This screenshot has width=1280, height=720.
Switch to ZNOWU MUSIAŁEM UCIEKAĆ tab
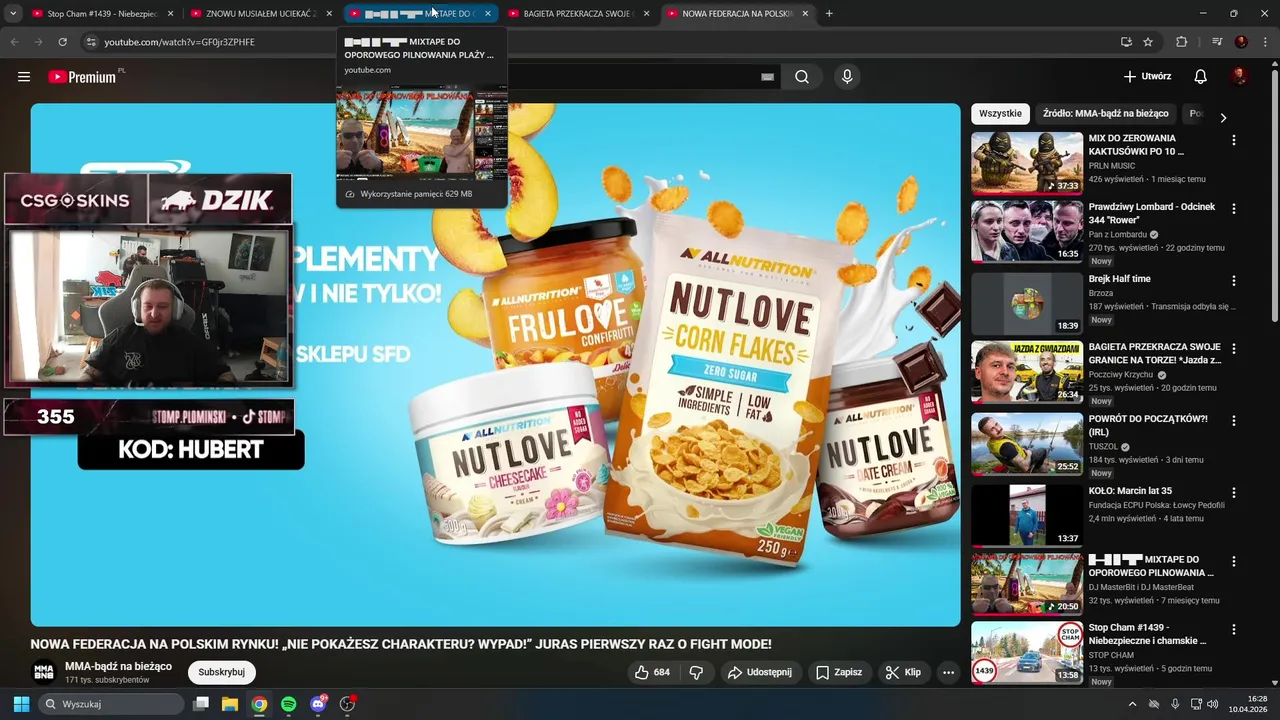260,14
